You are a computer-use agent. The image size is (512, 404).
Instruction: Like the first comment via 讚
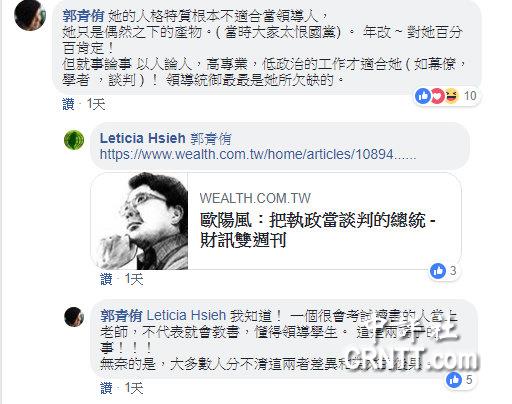[68, 104]
